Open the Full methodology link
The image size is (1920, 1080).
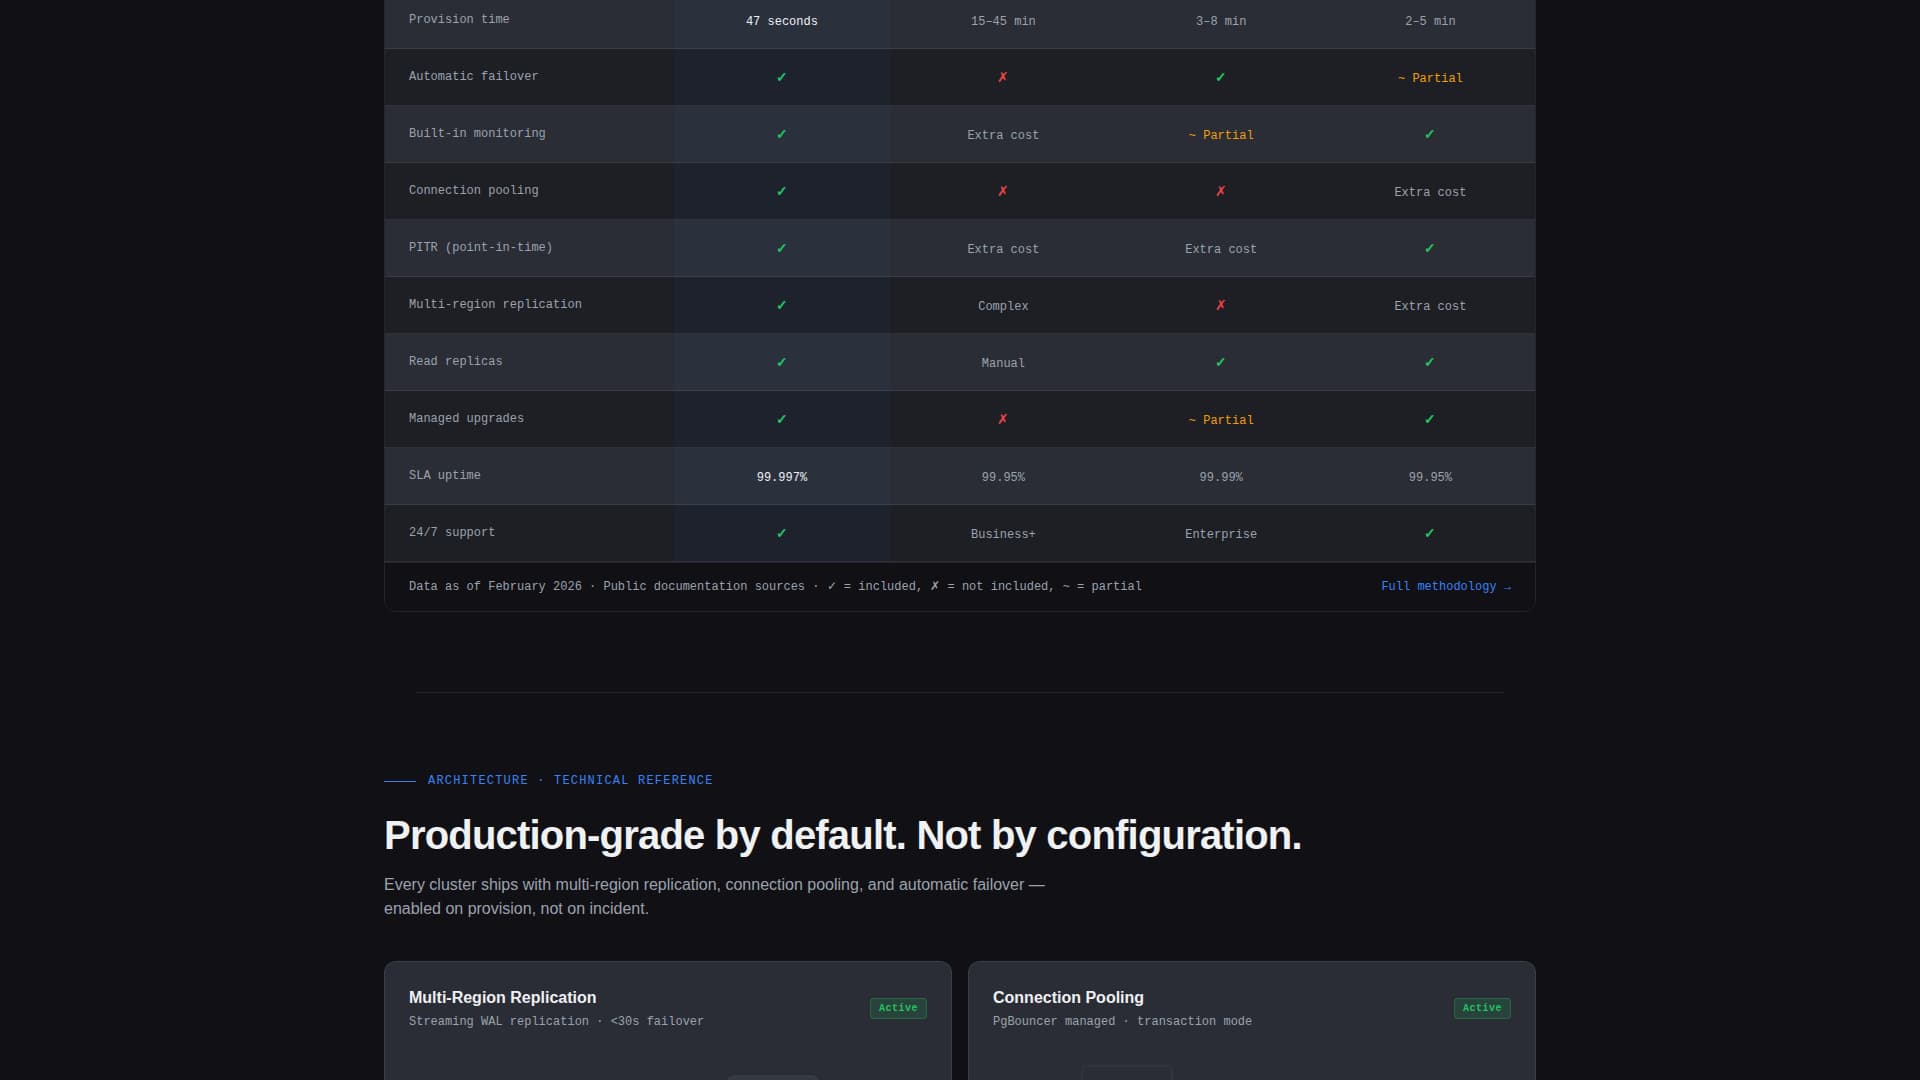(x=1446, y=587)
